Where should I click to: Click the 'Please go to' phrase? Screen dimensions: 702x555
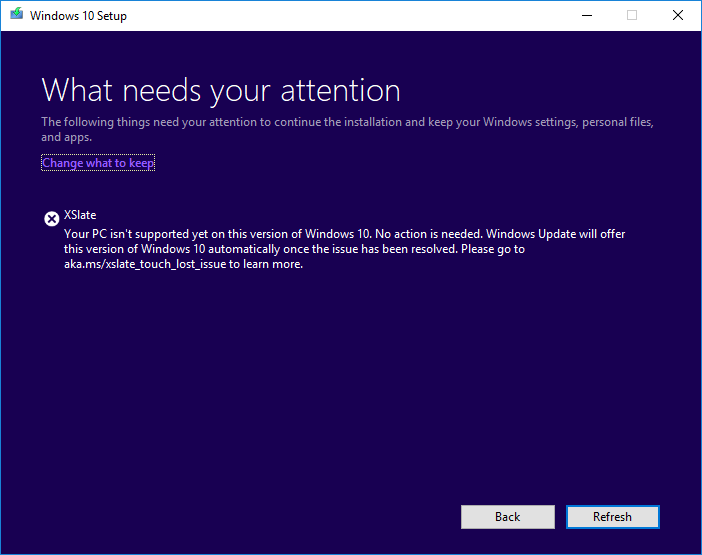[x=493, y=249]
